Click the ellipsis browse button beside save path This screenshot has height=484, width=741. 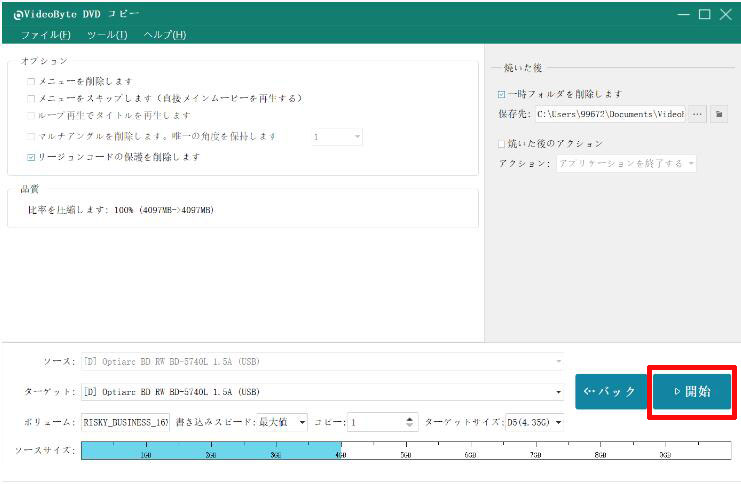(x=697, y=114)
